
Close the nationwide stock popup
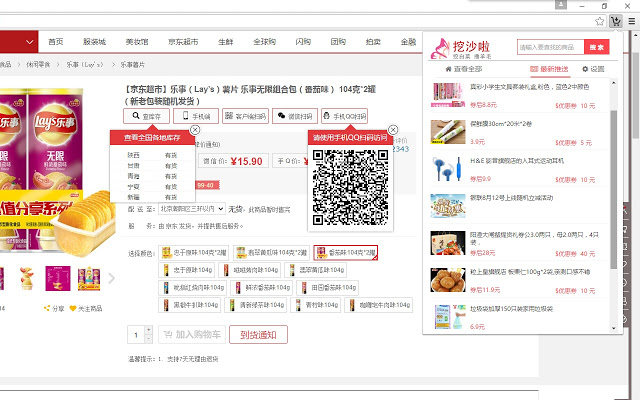(x=195, y=130)
